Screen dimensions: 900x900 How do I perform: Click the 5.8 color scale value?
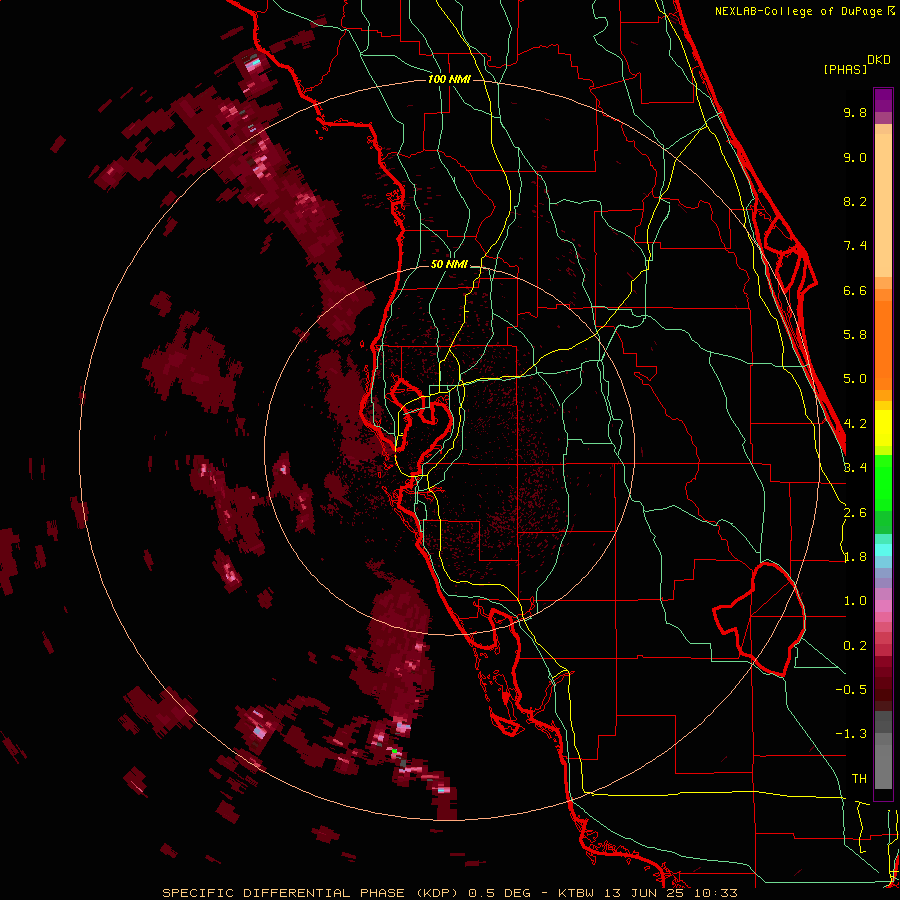855,335
